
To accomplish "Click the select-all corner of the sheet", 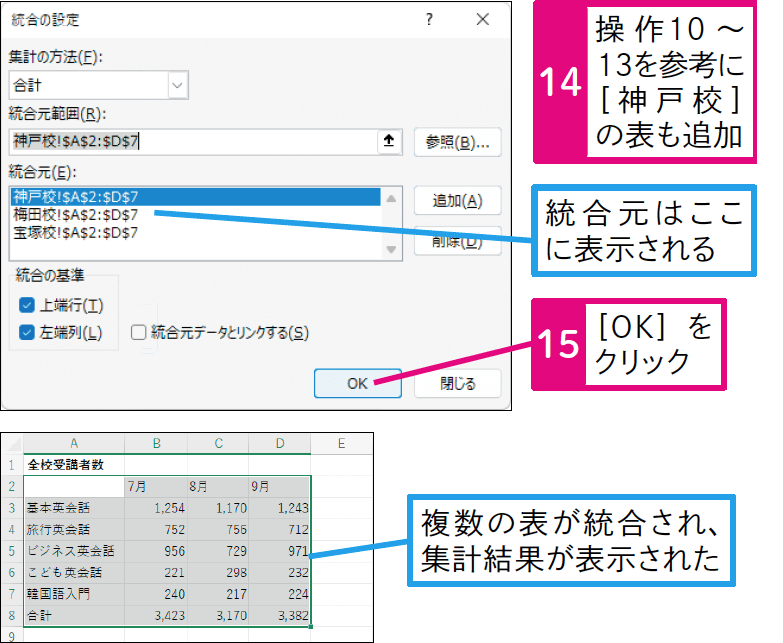I will point(12,443).
